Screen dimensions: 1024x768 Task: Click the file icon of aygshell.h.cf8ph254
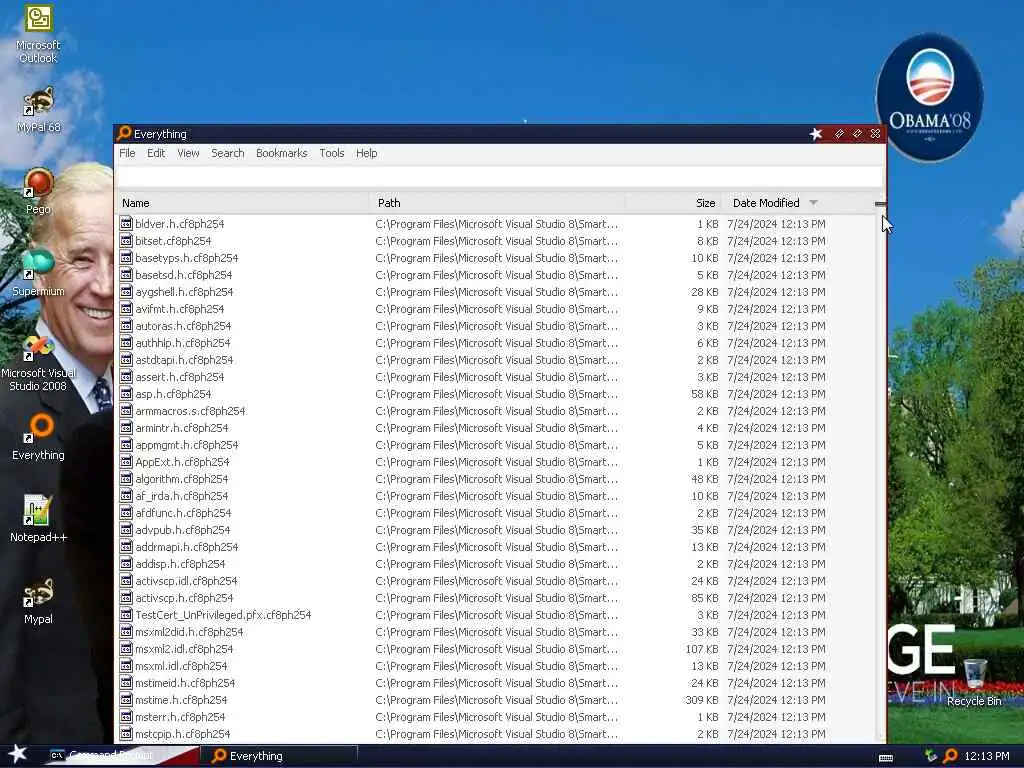[x=126, y=291]
